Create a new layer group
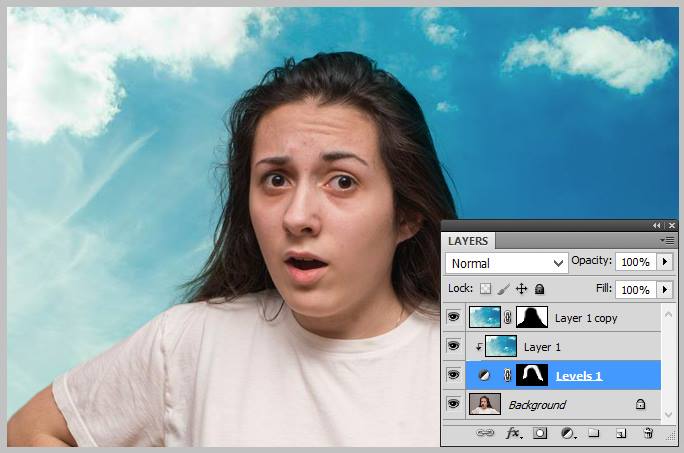 [593, 433]
